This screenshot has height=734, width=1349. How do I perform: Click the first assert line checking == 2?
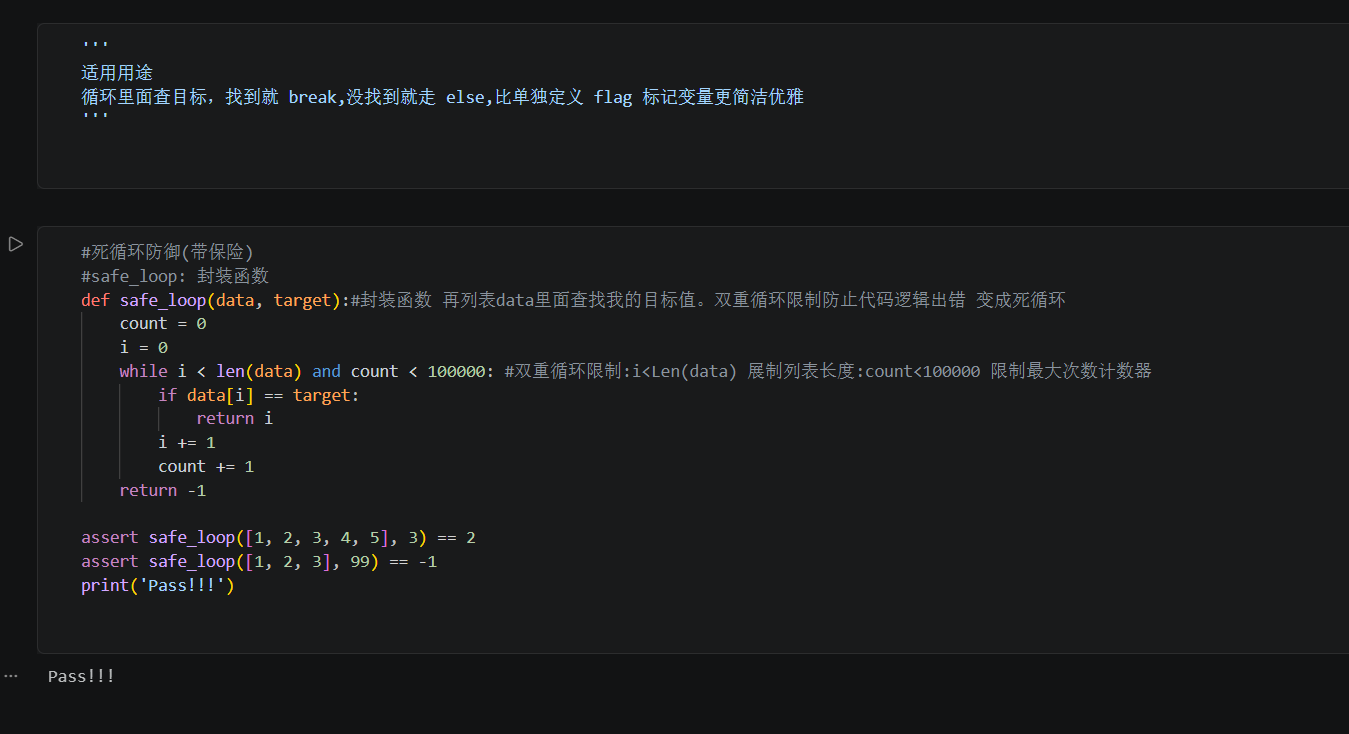coord(278,538)
